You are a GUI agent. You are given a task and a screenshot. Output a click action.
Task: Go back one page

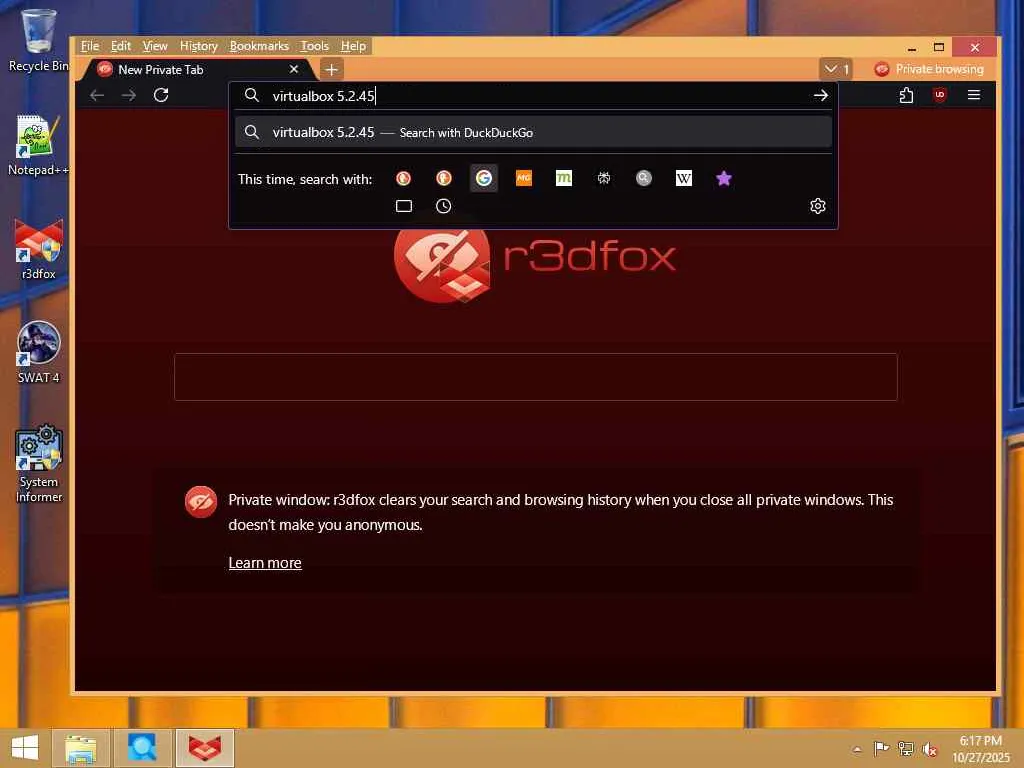pyautogui.click(x=97, y=95)
